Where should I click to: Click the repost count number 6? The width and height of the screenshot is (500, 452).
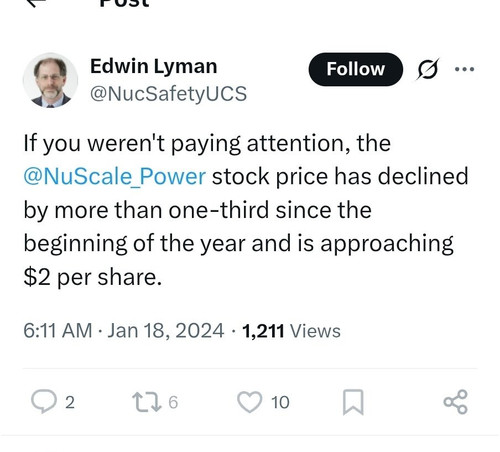click(x=173, y=402)
